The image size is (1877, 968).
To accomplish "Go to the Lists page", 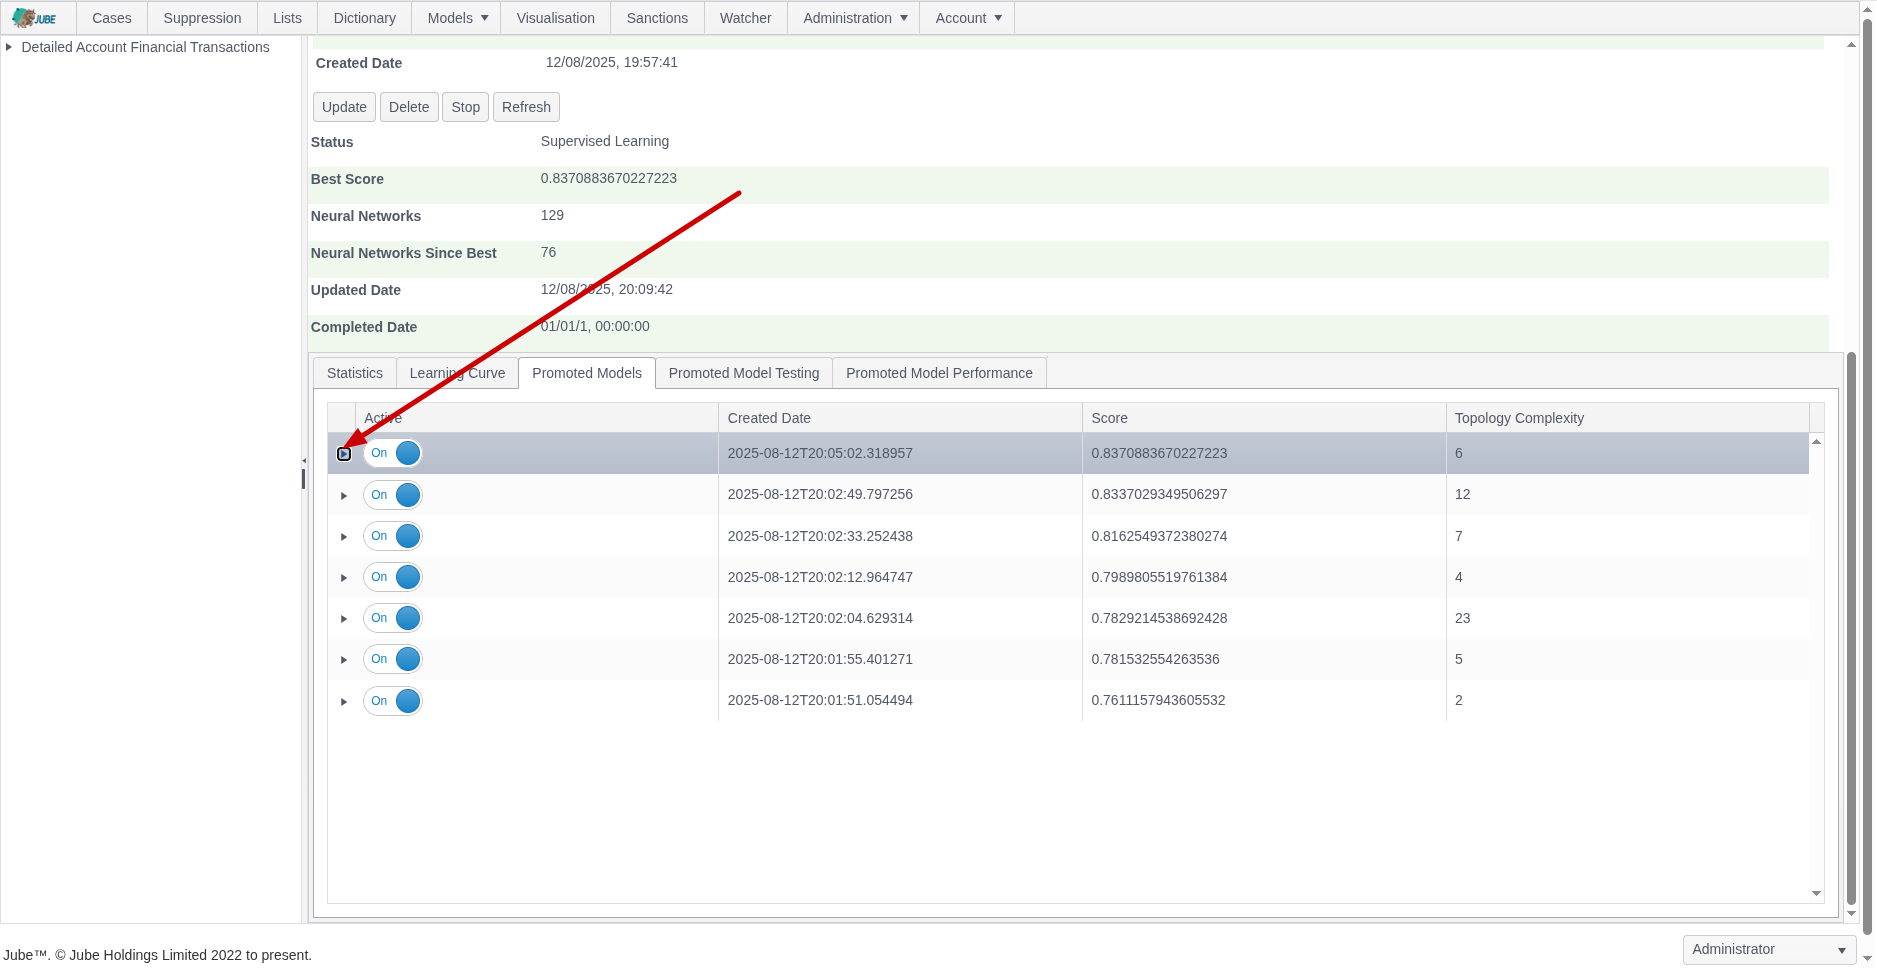I will pyautogui.click(x=287, y=18).
